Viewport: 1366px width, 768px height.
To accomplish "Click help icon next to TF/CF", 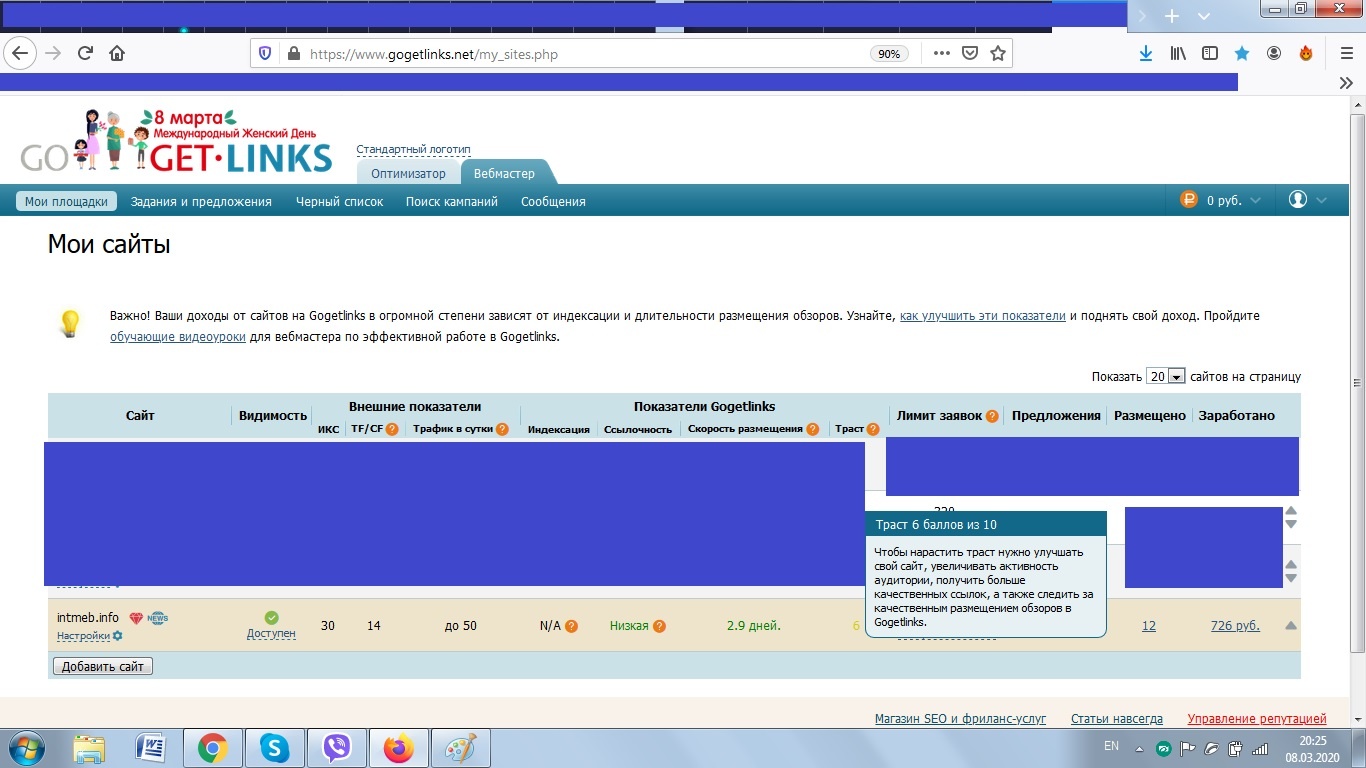I will pyautogui.click(x=392, y=430).
